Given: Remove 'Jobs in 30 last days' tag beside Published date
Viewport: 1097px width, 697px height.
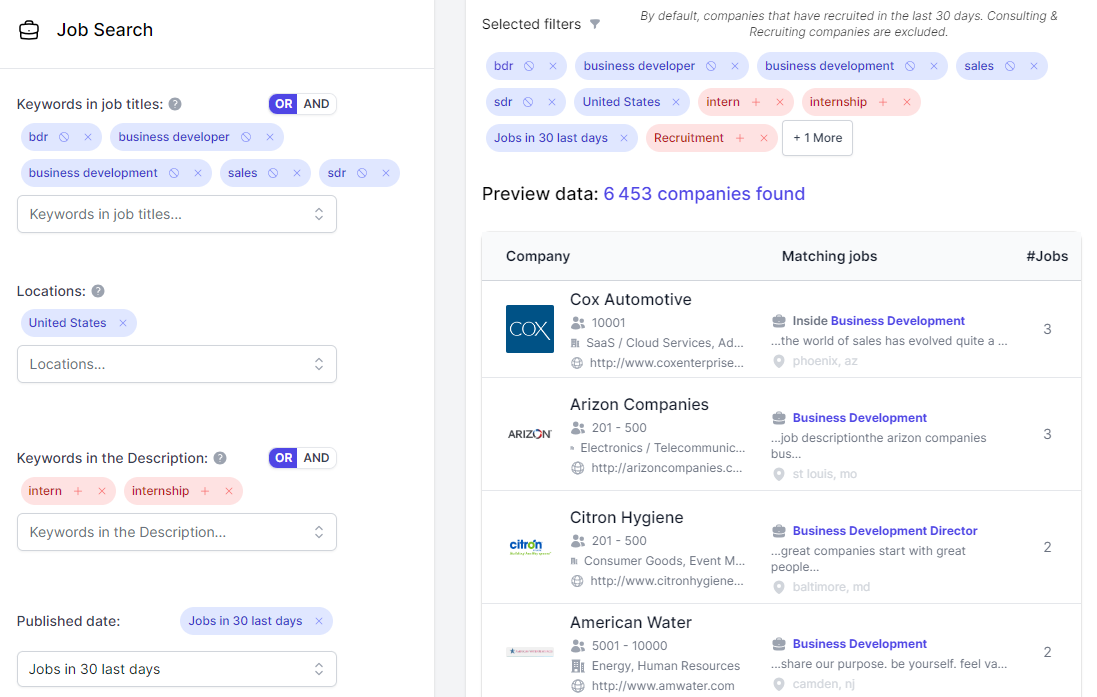Looking at the screenshot, I should [319, 621].
